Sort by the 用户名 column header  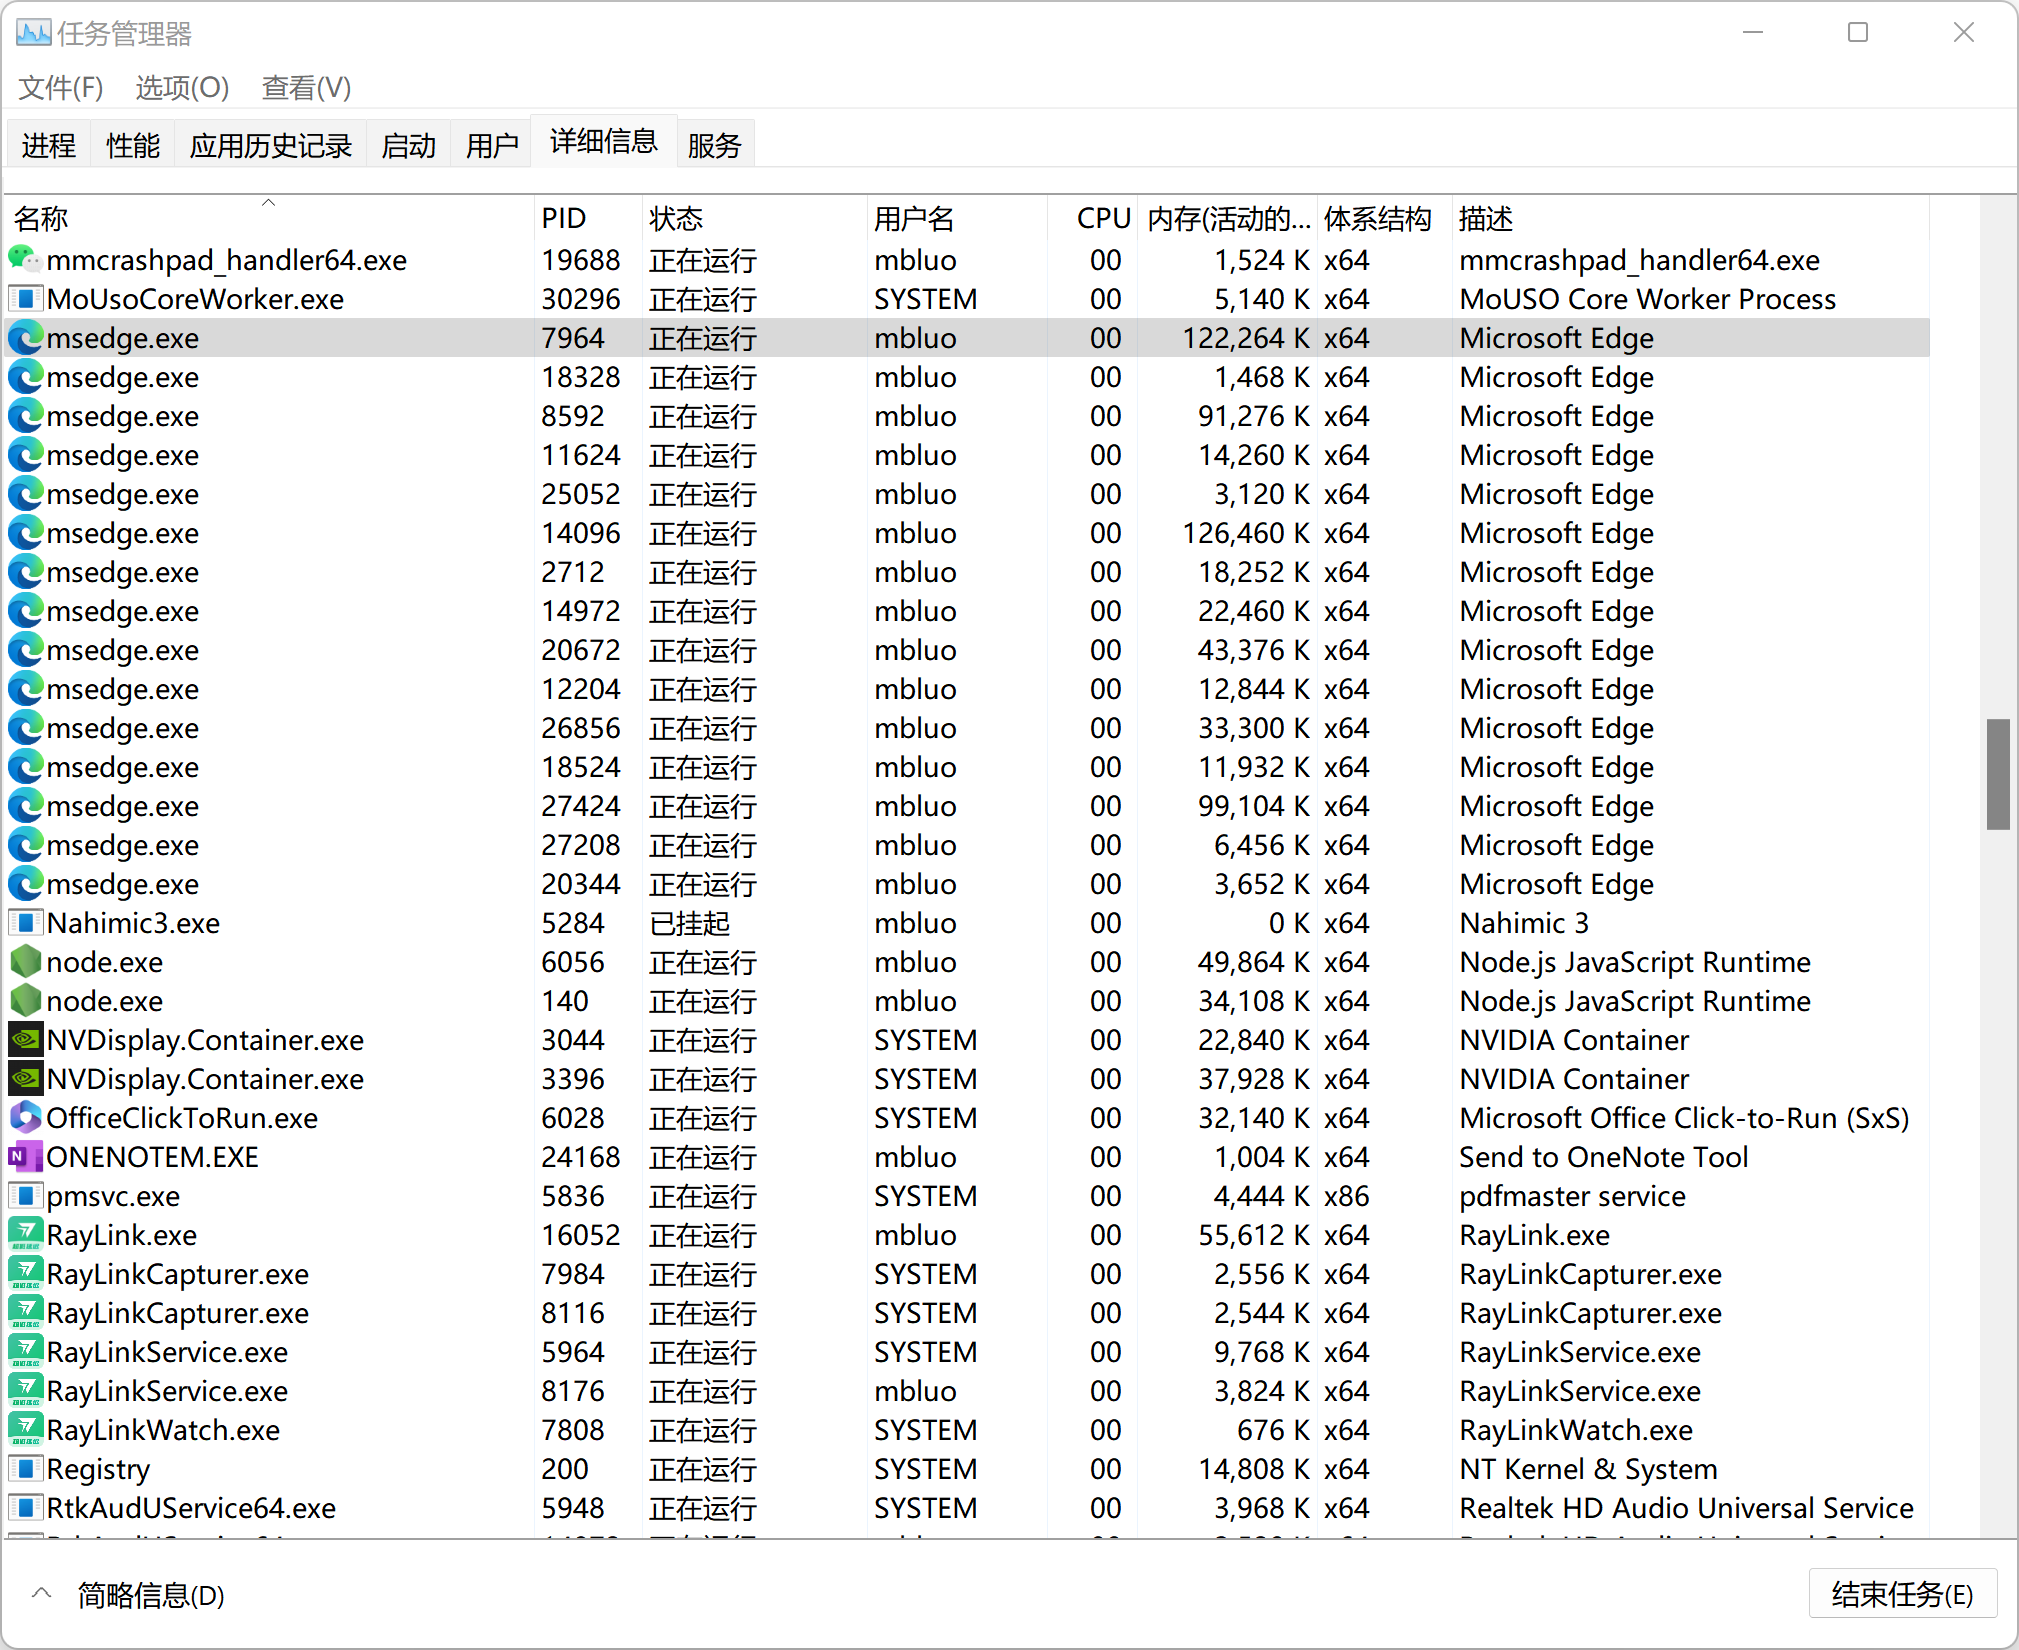pos(956,218)
